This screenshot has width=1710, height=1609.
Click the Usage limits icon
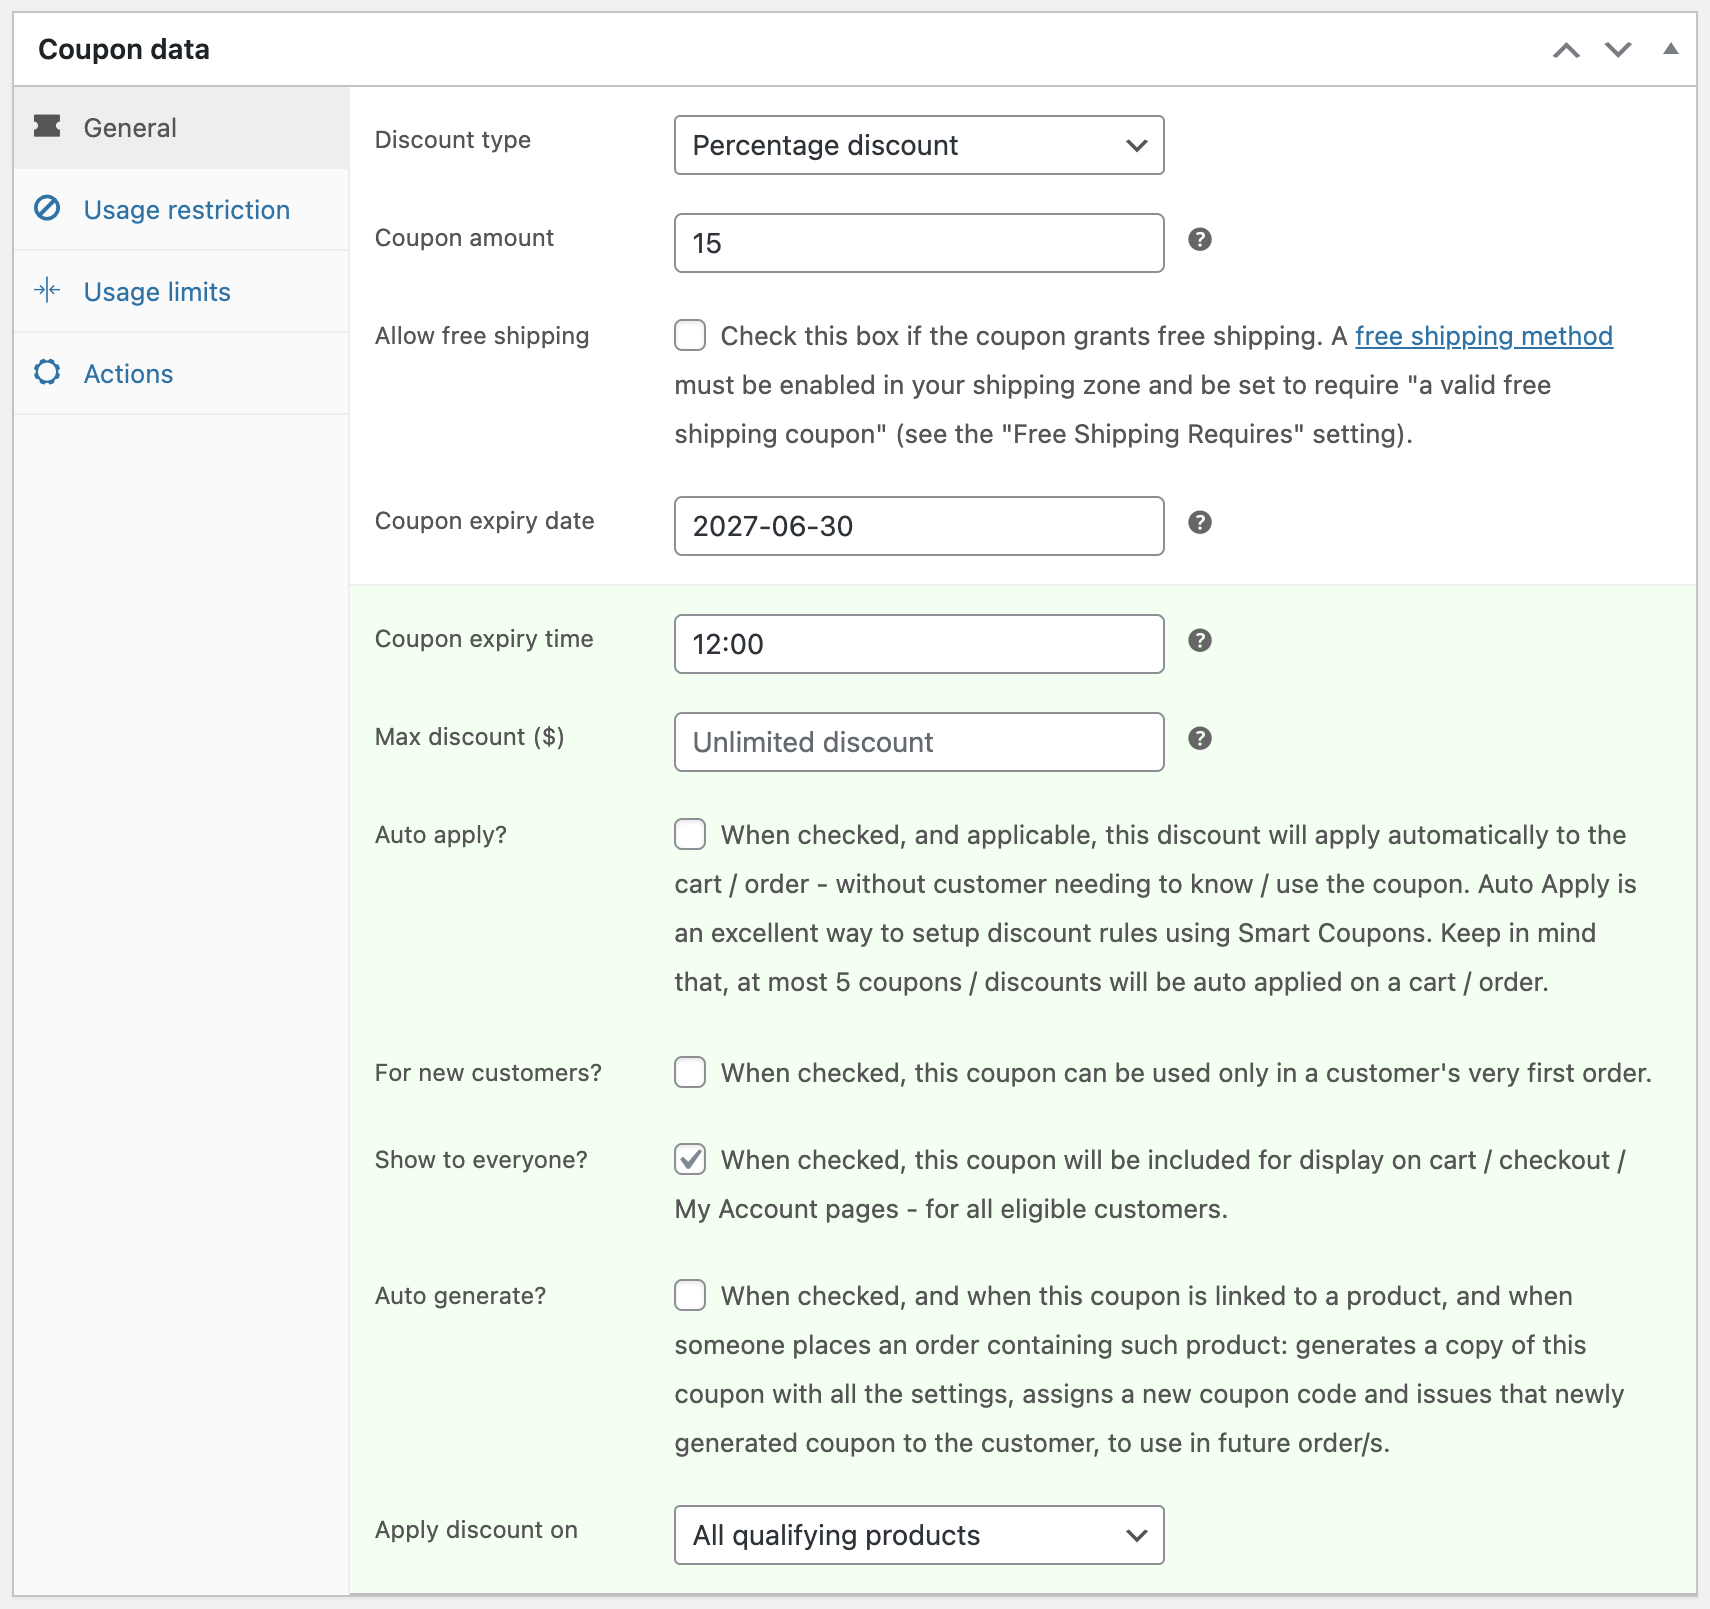(x=47, y=290)
